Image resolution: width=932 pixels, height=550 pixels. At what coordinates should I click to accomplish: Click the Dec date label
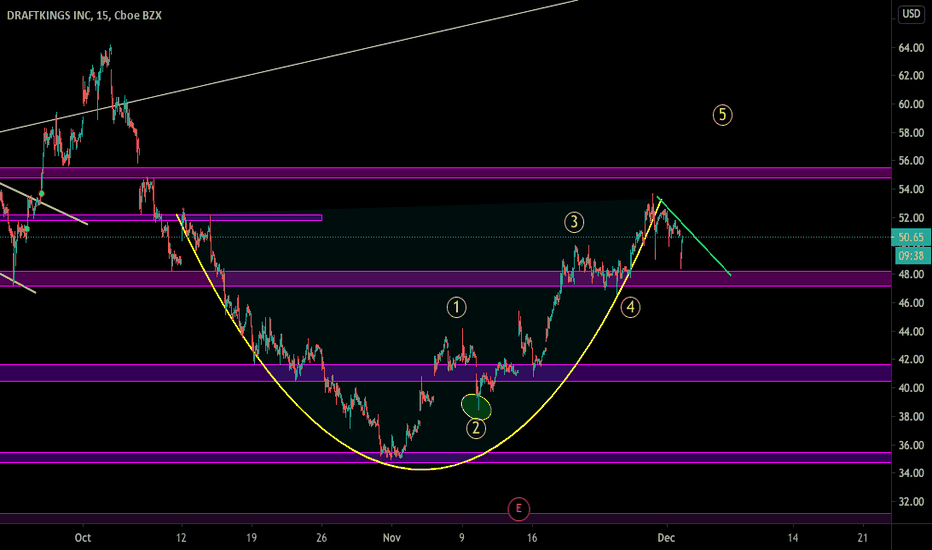tap(666, 538)
